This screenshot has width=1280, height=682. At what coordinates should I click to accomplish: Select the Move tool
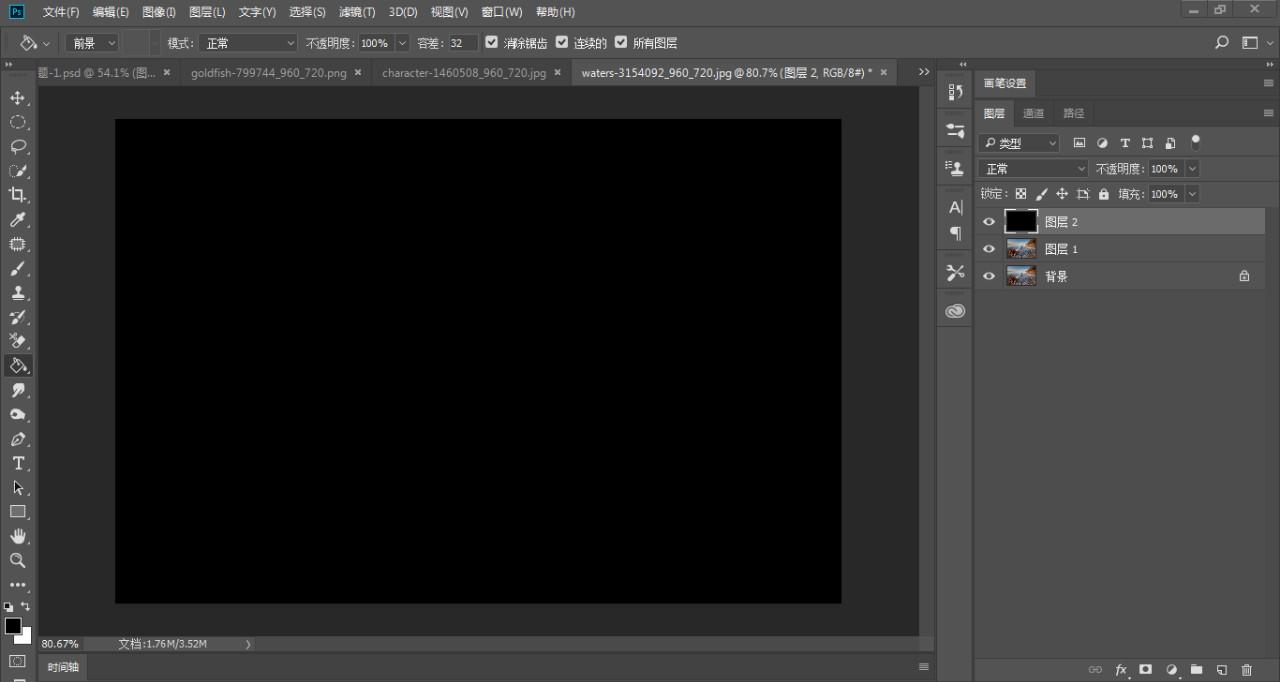point(17,98)
